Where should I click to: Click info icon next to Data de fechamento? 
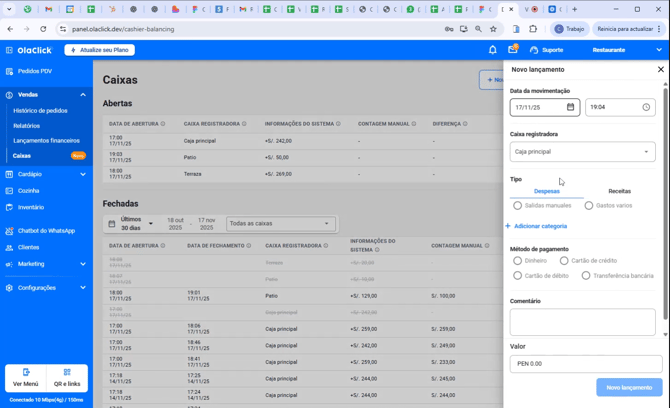click(x=249, y=246)
